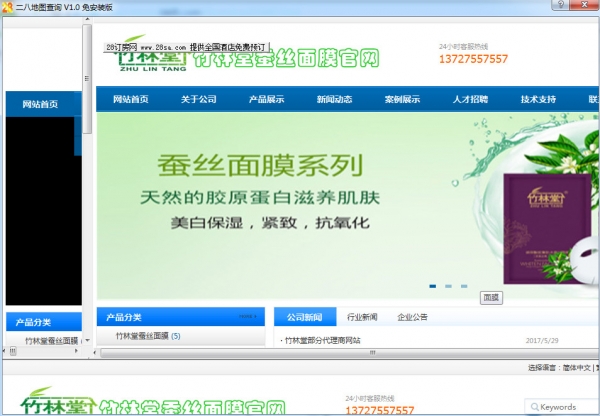The width and height of the screenshot is (600, 416).
Task: Click the 28订房网 www.28sa.com banner text
Action: [186, 47]
